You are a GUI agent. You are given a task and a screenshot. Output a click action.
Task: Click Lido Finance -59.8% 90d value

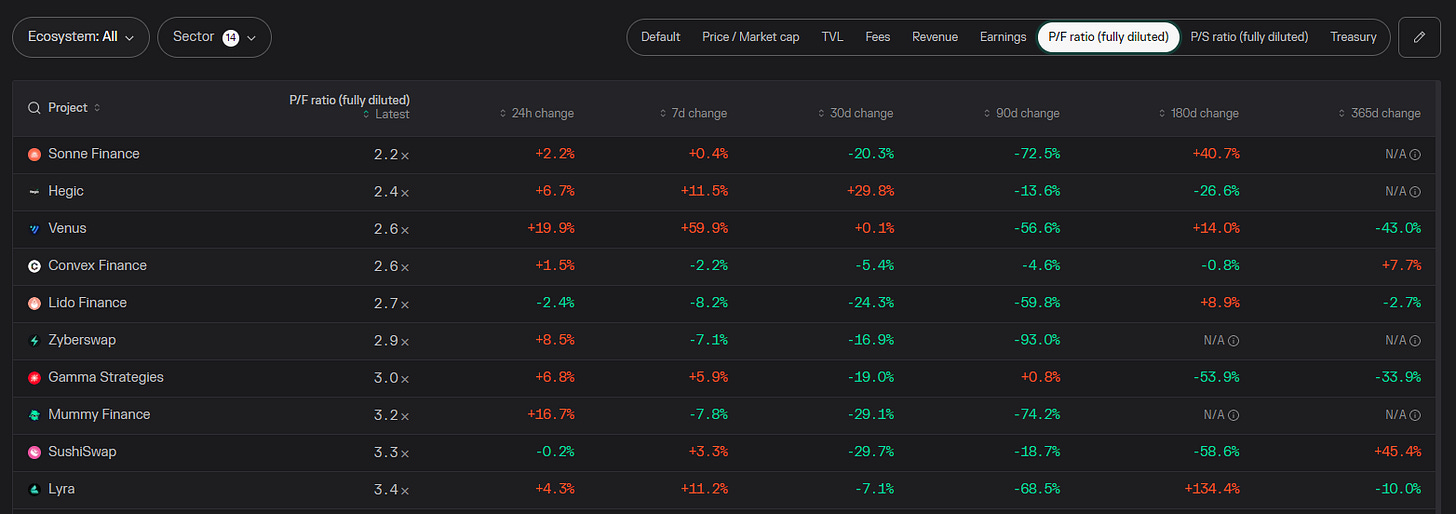1036,303
